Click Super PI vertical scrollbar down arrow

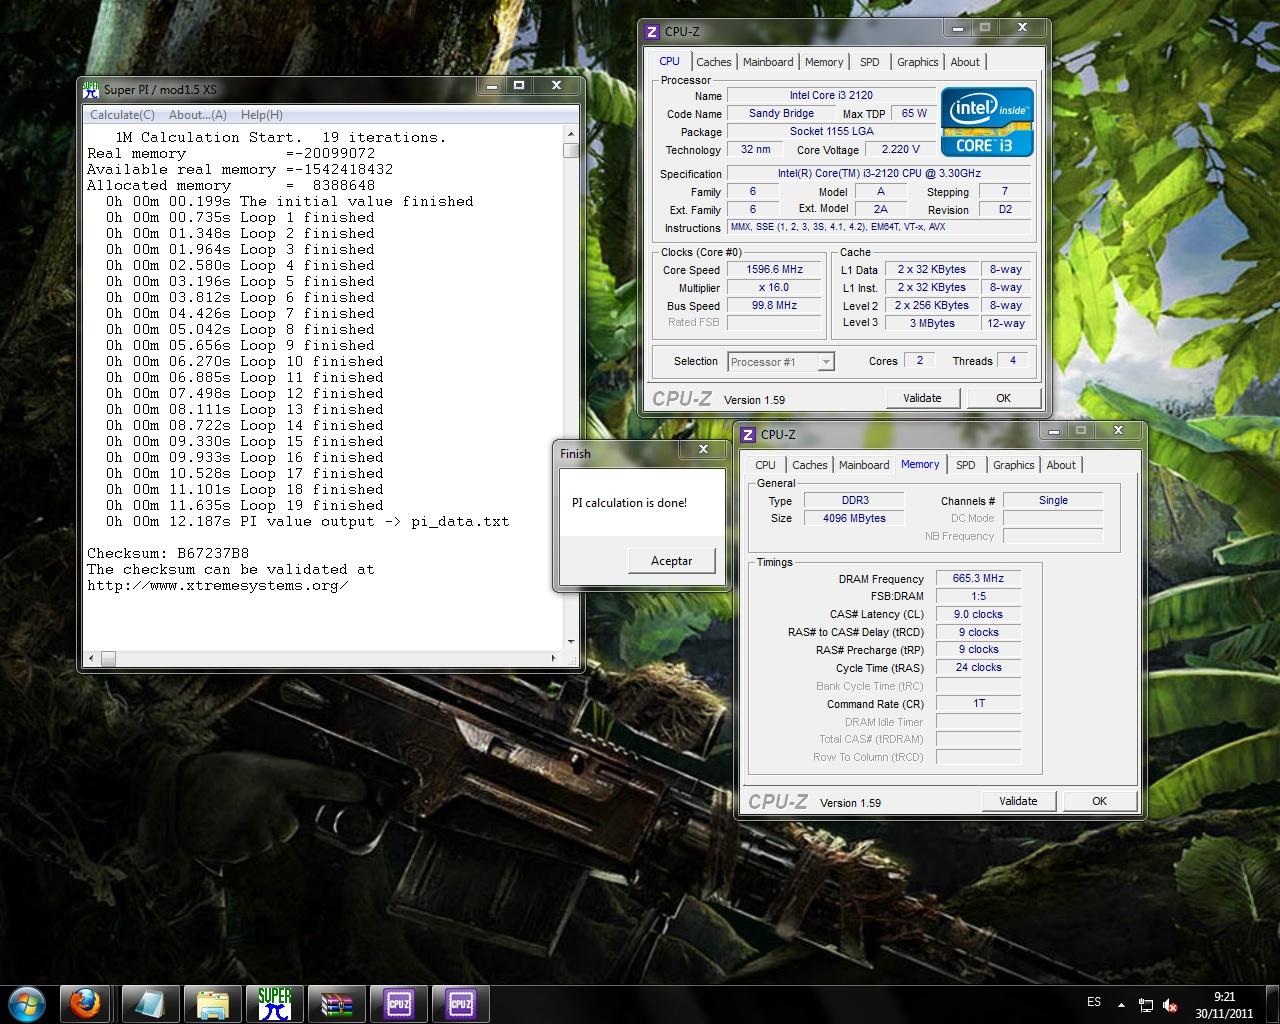[x=571, y=641]
